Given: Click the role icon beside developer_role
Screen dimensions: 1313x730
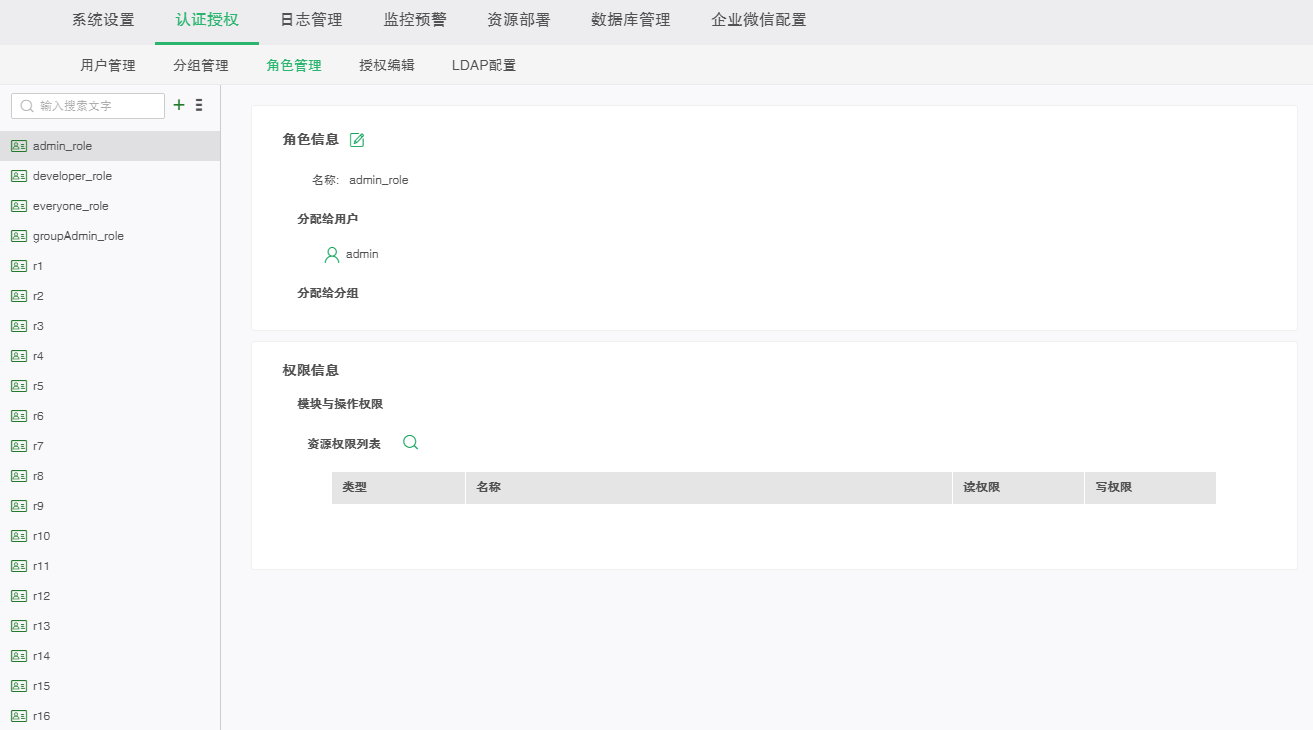Looking at the screenshot, I should [x=19, y=176].
